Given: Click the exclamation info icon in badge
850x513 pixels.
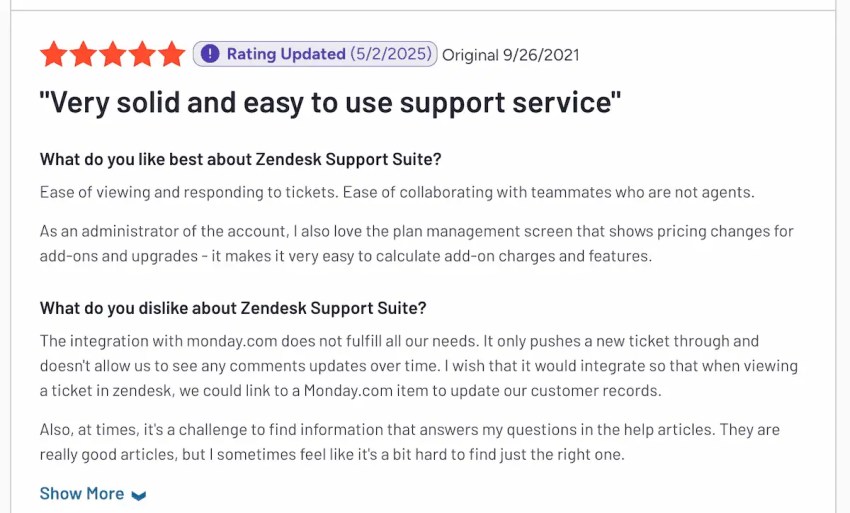Looking at the screenshot, I should [x=210, y=54].
